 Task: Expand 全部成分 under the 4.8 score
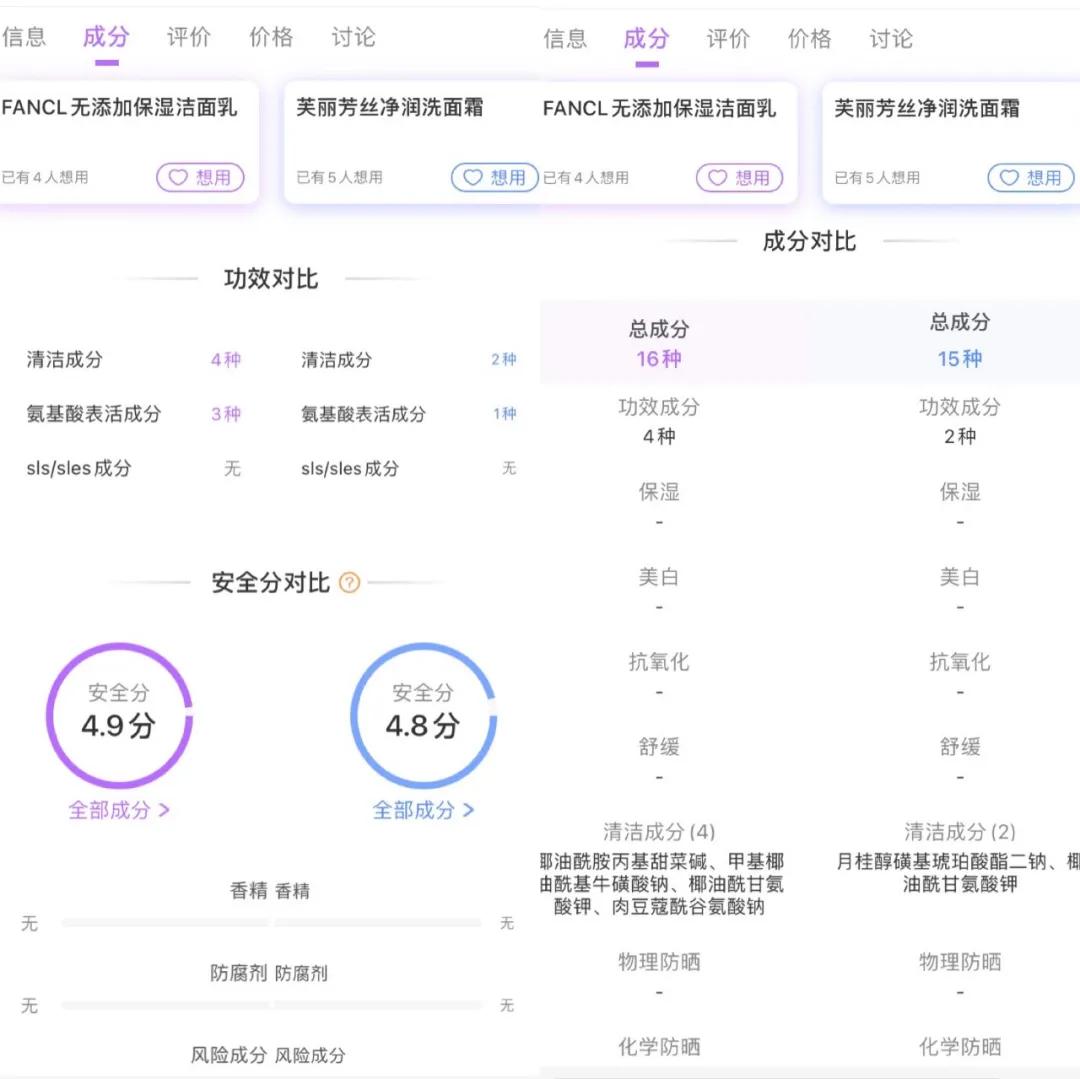coord(422,812)
